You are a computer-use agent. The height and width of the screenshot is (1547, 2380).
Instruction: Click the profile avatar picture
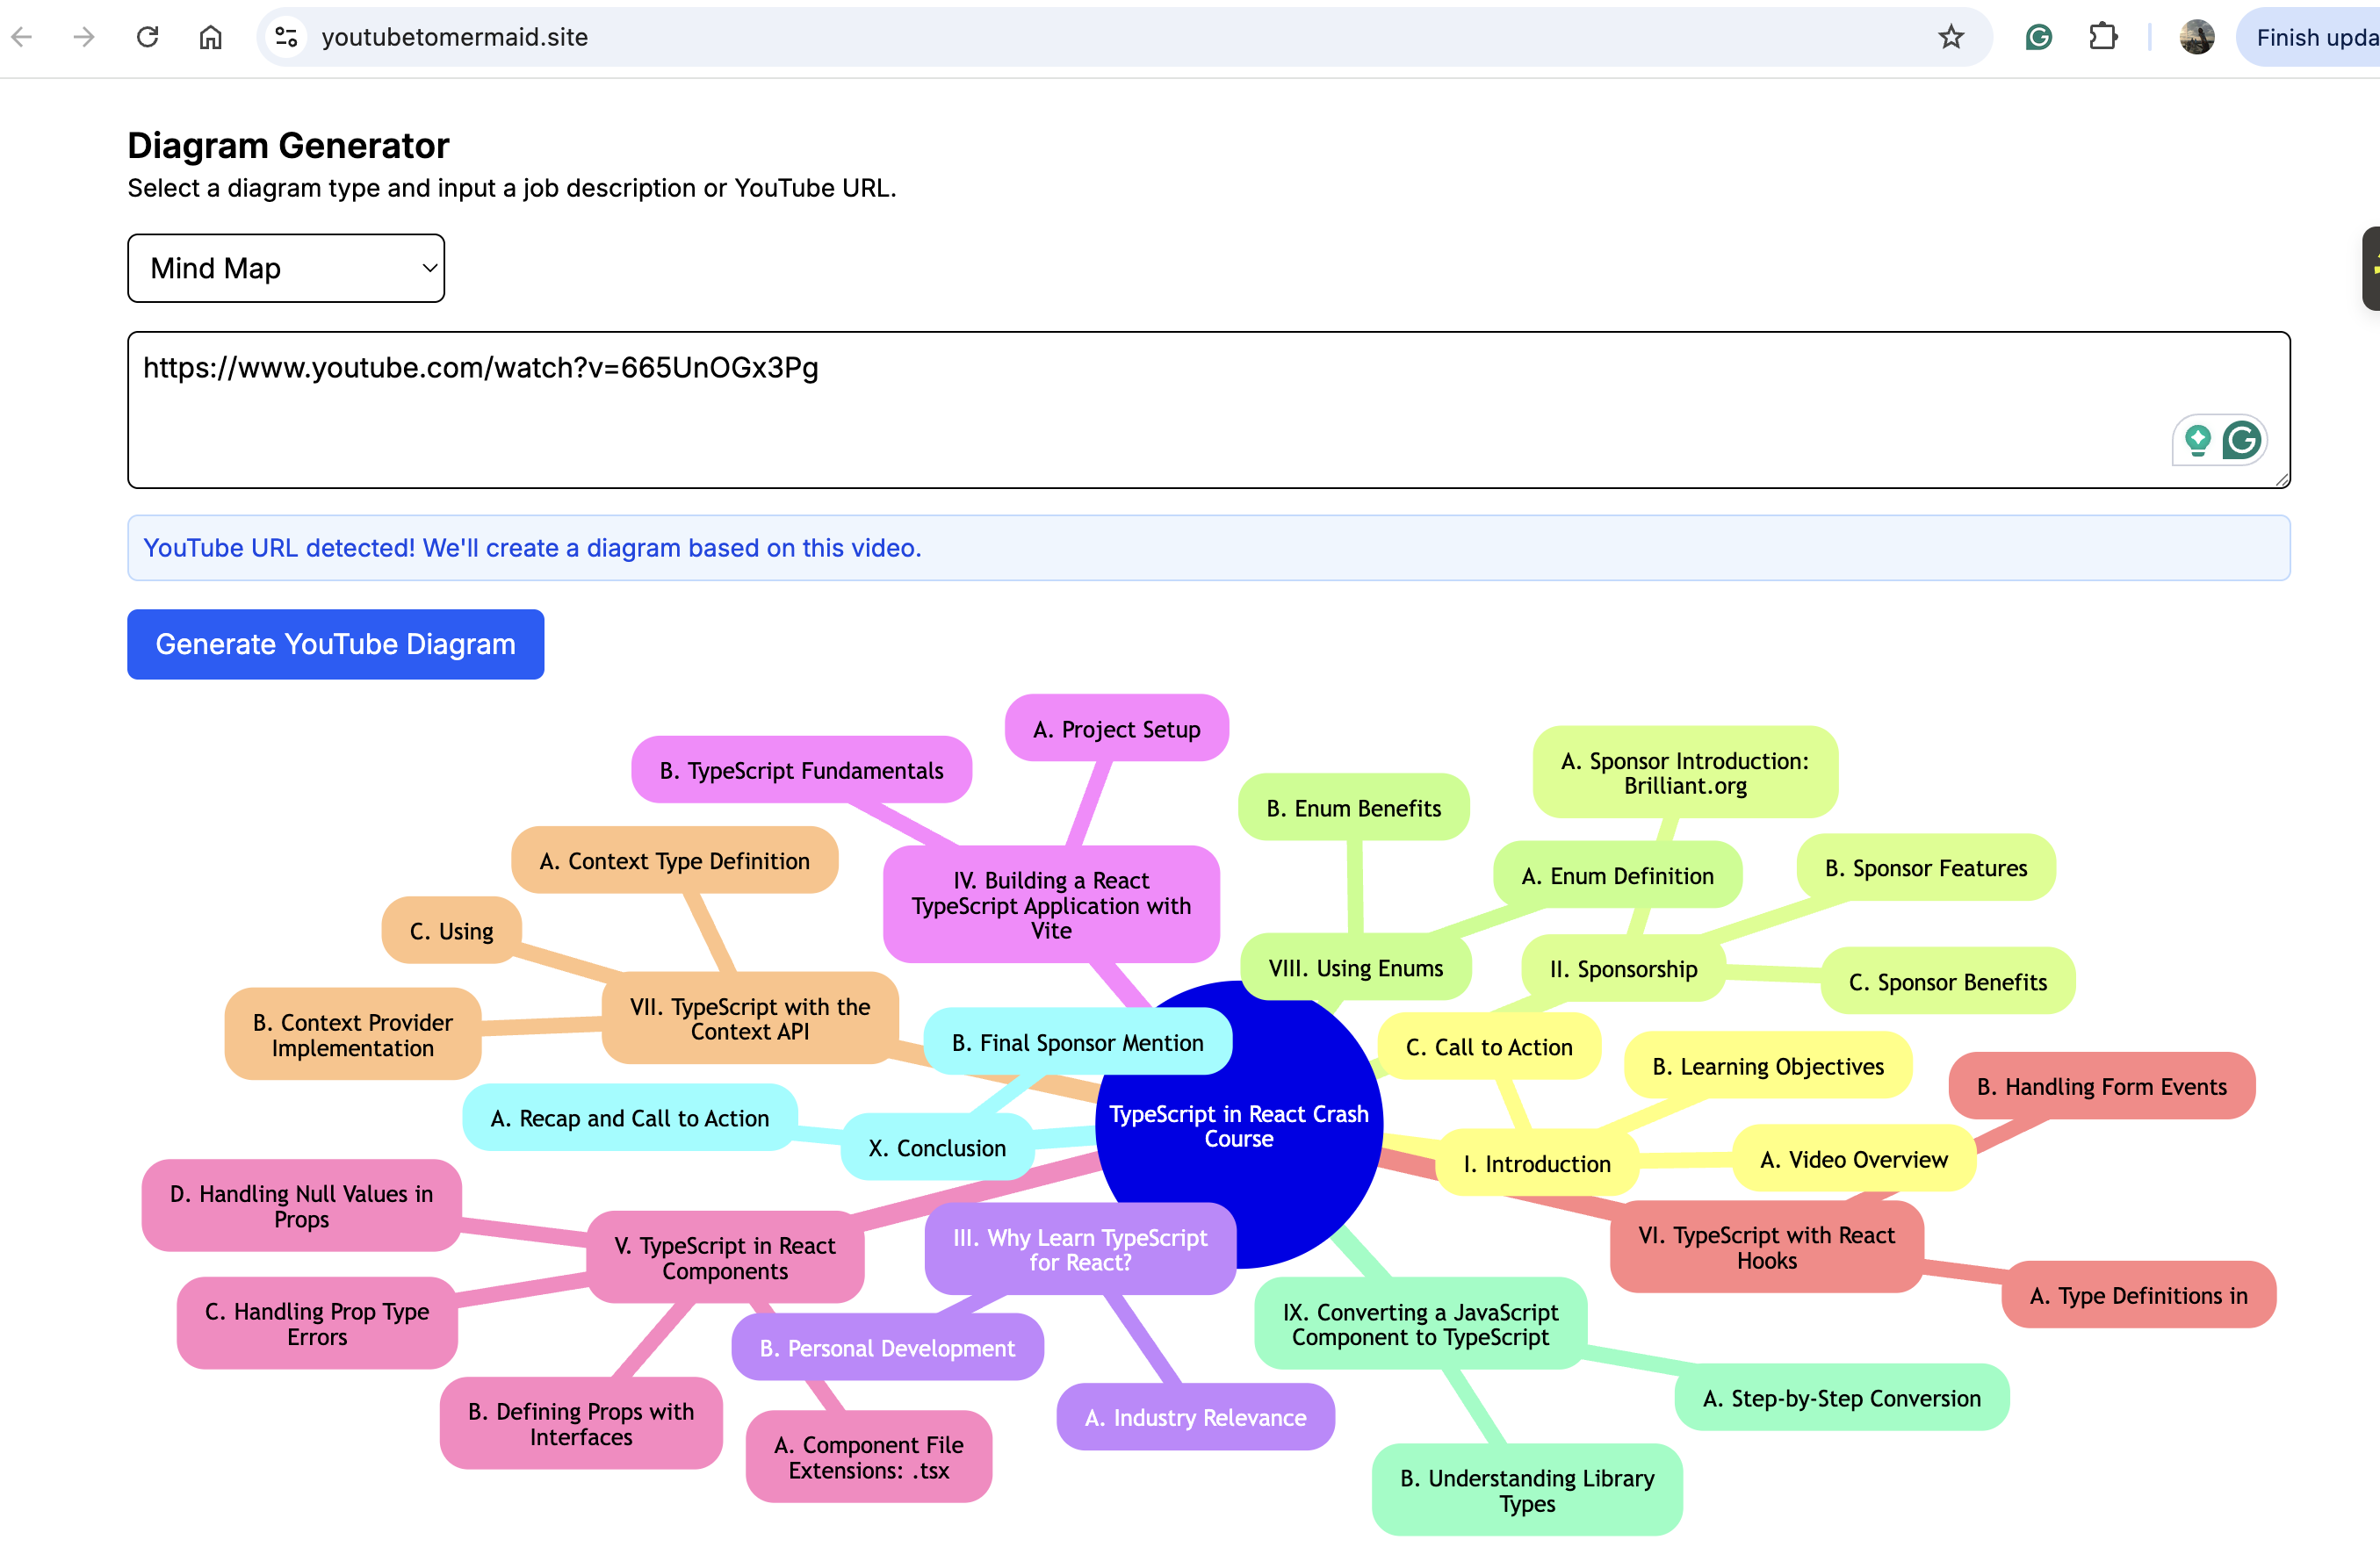tap(2196, 37)
